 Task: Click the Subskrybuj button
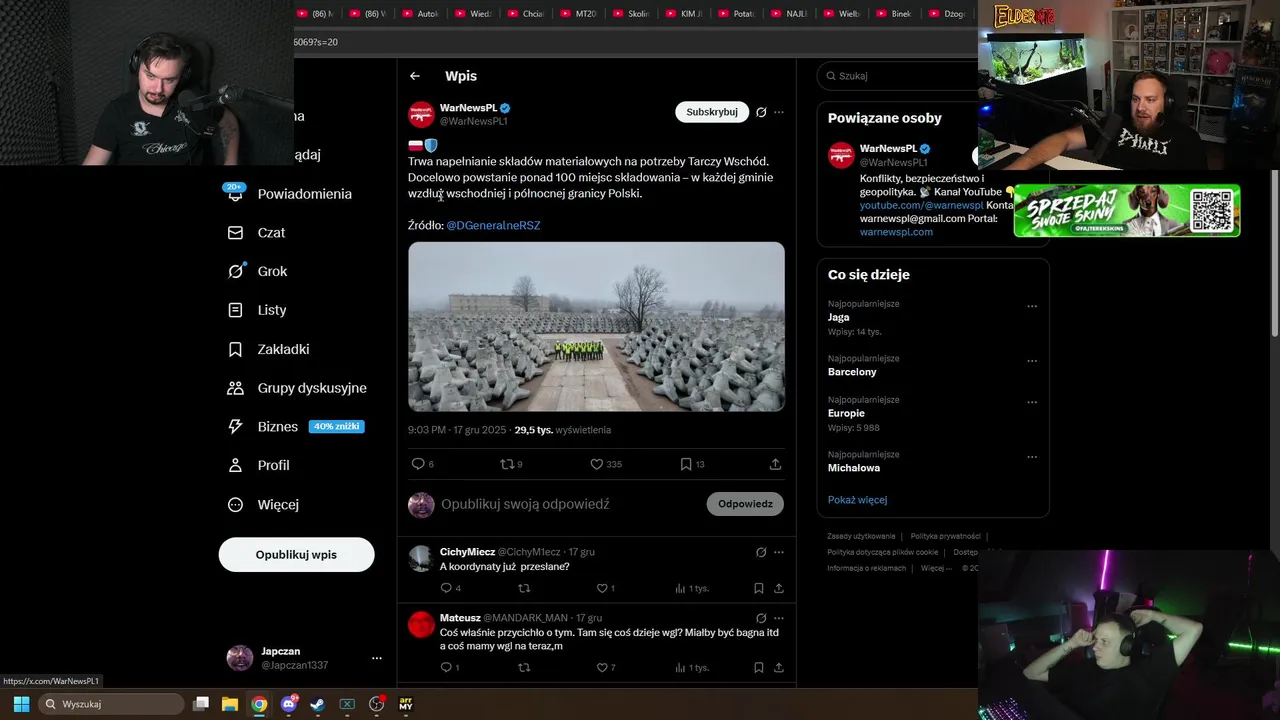point(712,112)
